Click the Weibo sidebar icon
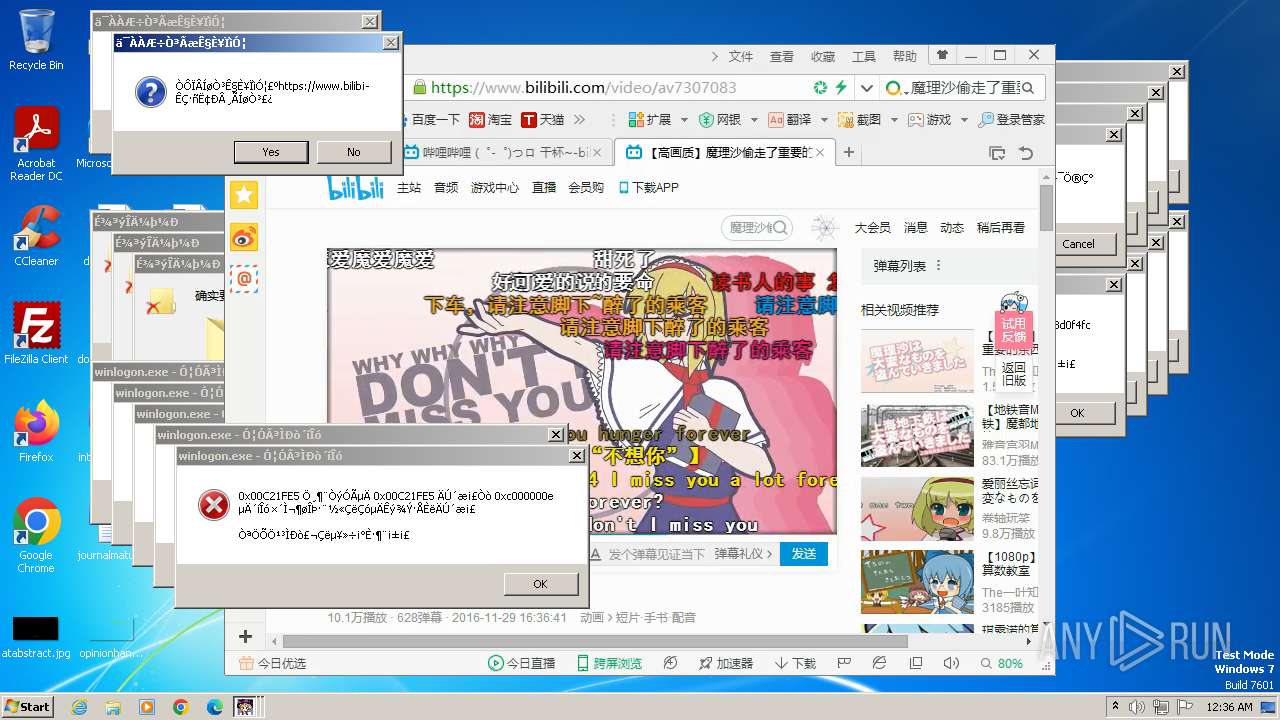Screen dimensions: 1280x720 click(x=244, y=237)
